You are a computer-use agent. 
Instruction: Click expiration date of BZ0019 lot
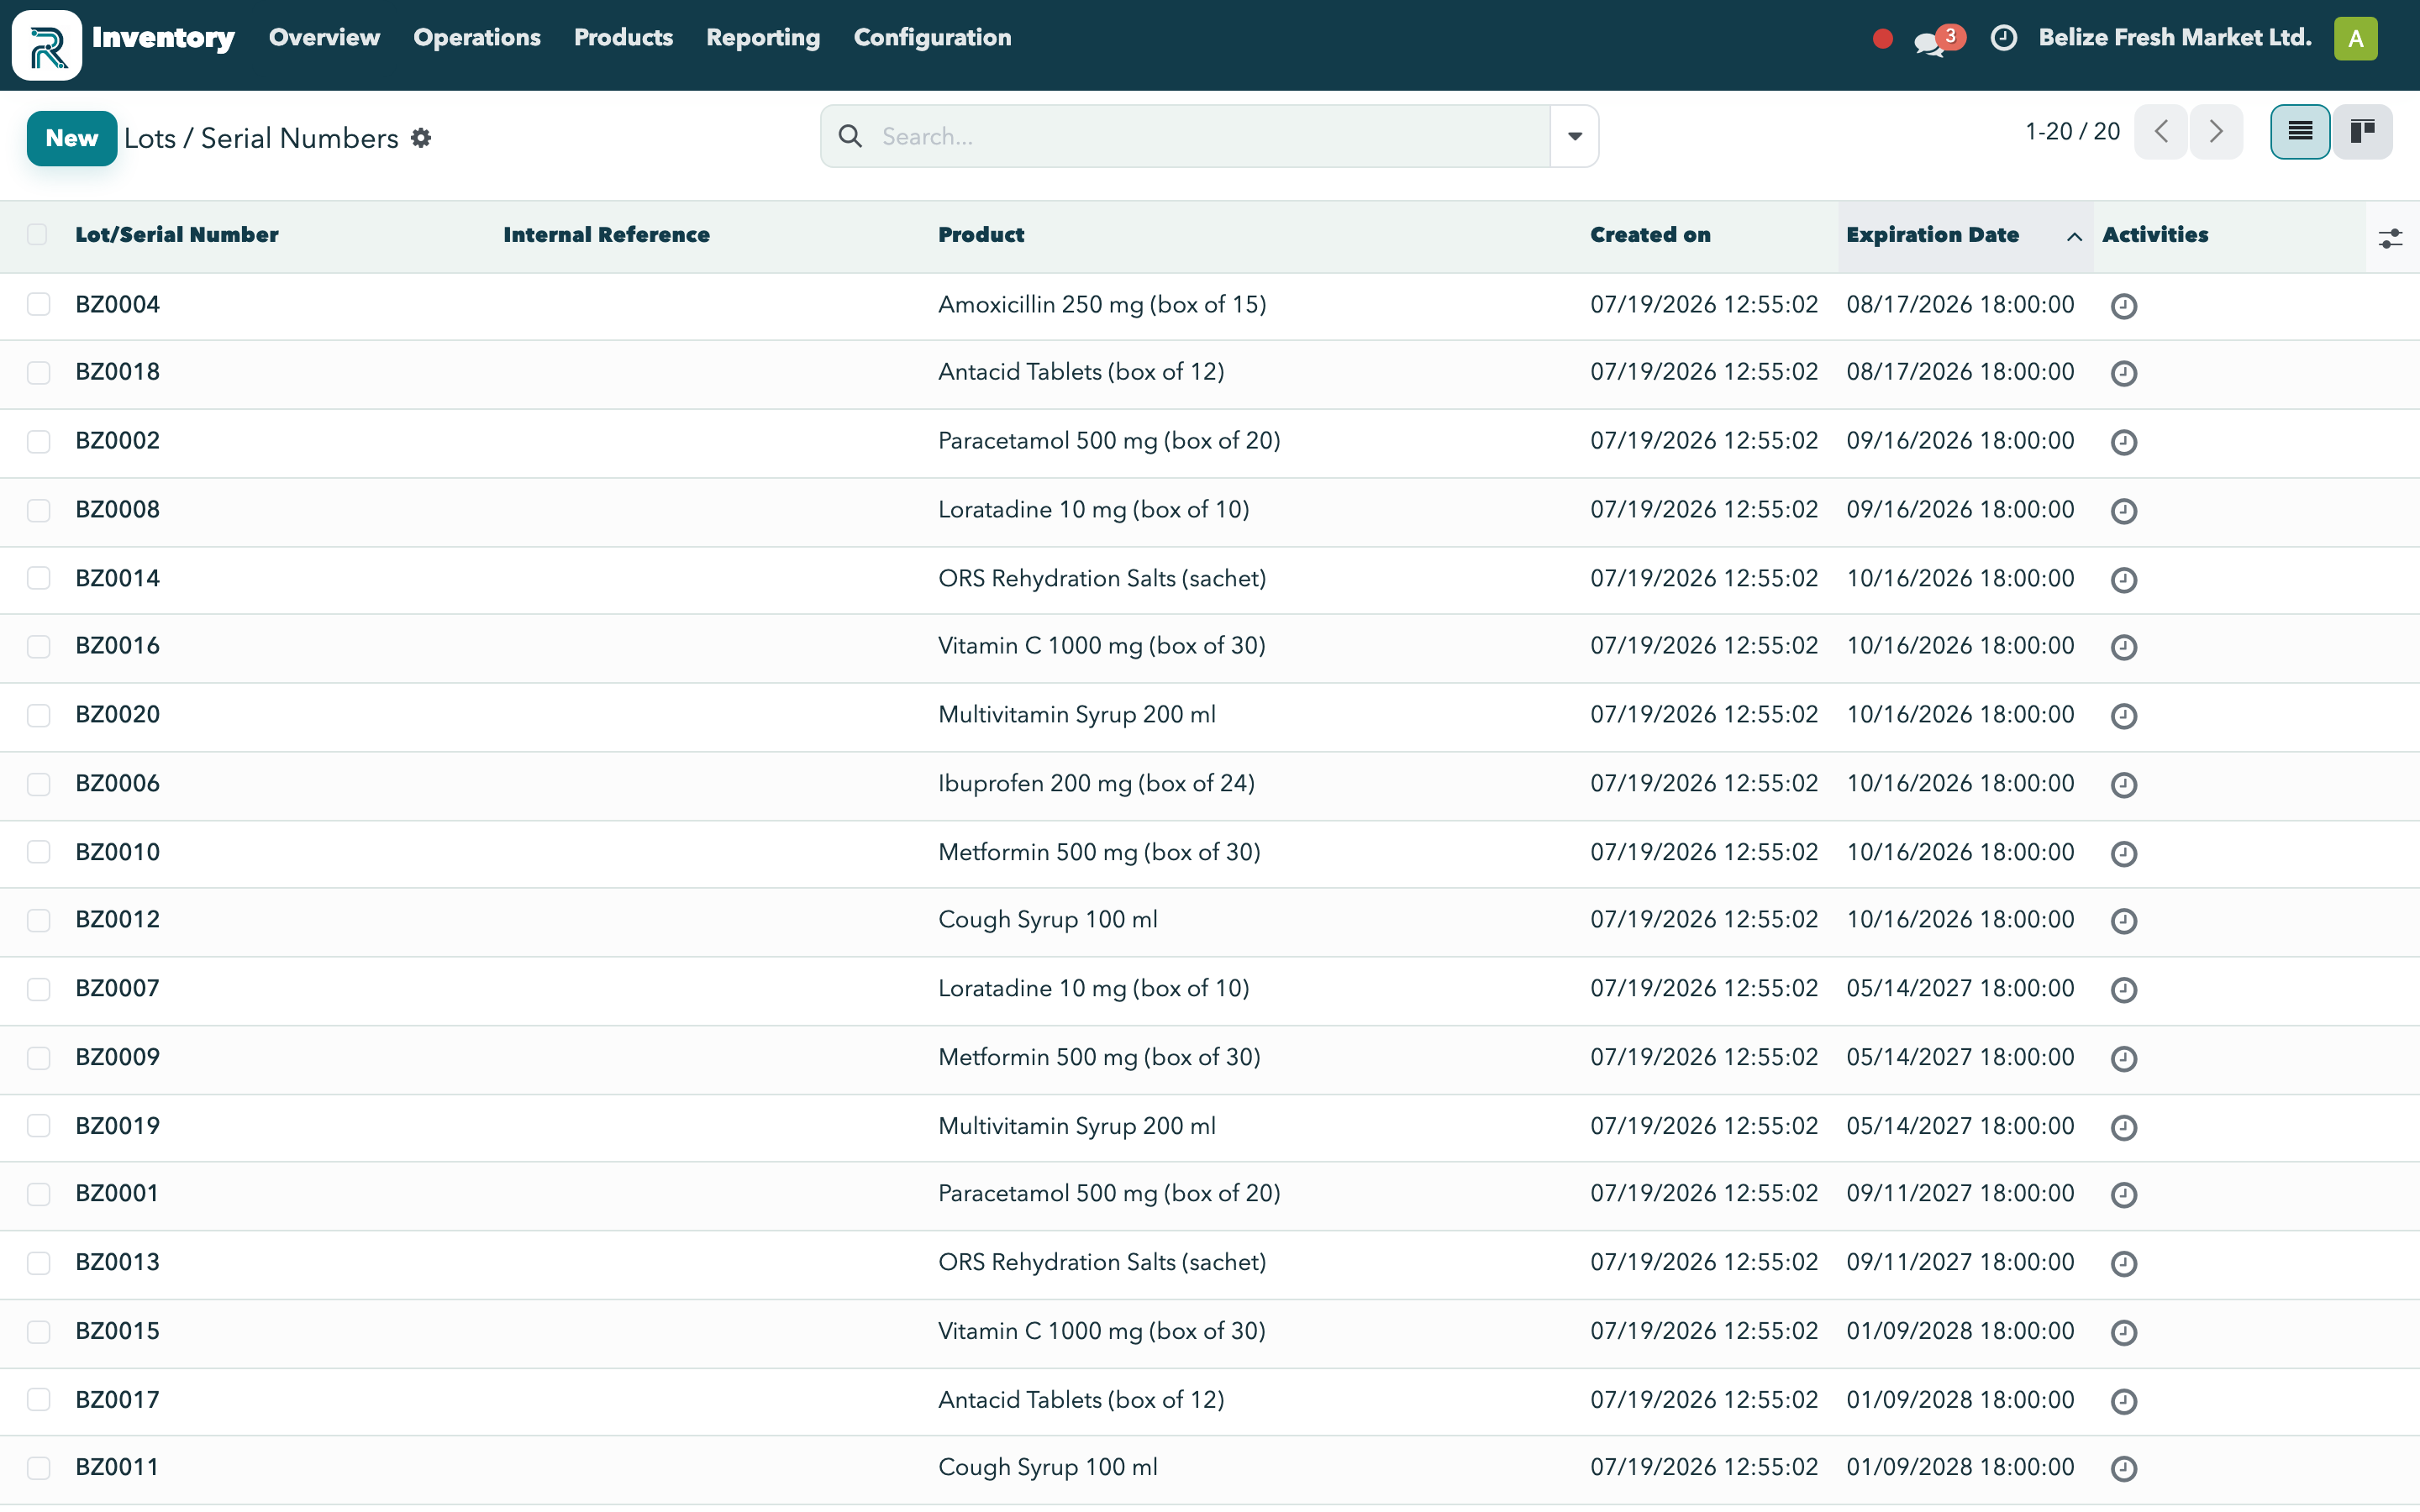tap(1960, 1126)
